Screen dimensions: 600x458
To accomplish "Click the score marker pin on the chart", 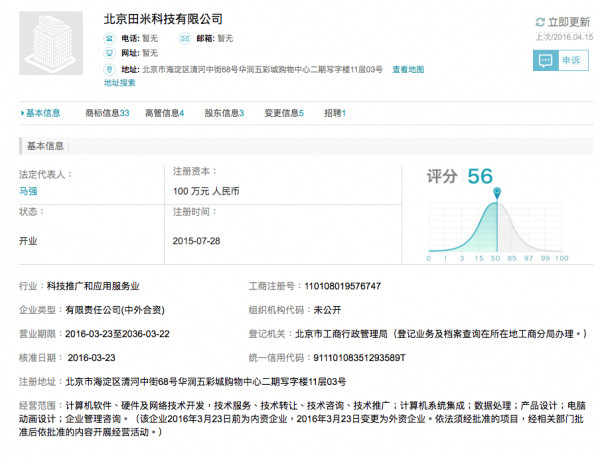I will point(497,191).
